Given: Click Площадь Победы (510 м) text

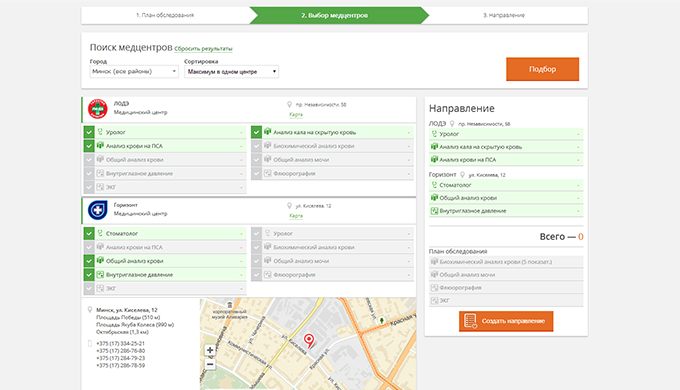Looking at the screenshot, I should [128, 317].
